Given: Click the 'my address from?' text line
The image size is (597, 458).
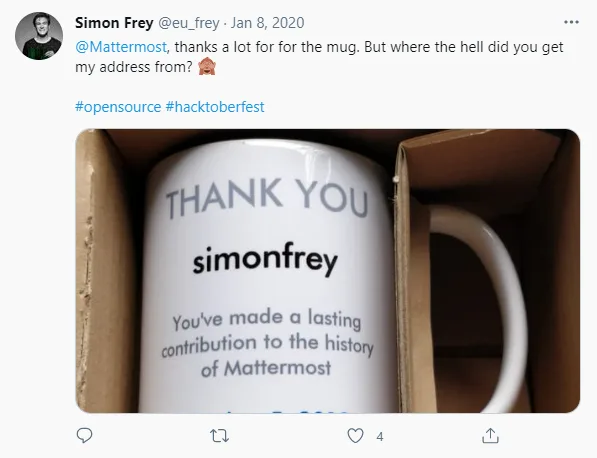Looking at the screenshot, I should [134, 67].
